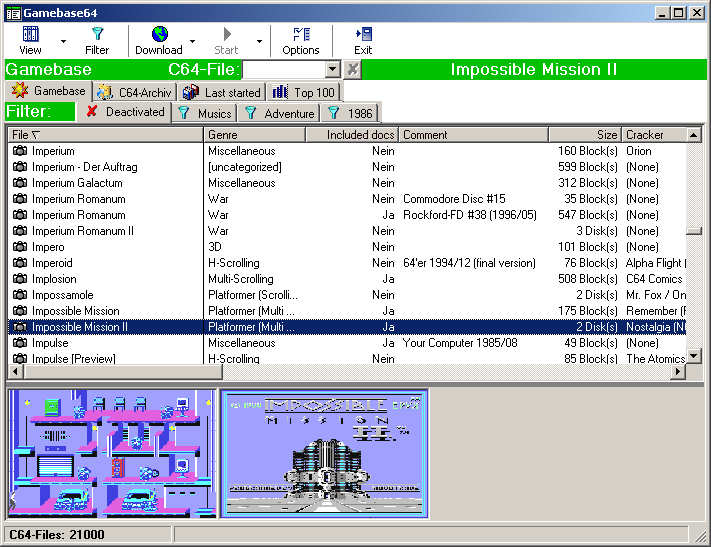Click the horizontal scrollbar right arrow
This screenshot has width=711, height=547.
click(678, 371)
